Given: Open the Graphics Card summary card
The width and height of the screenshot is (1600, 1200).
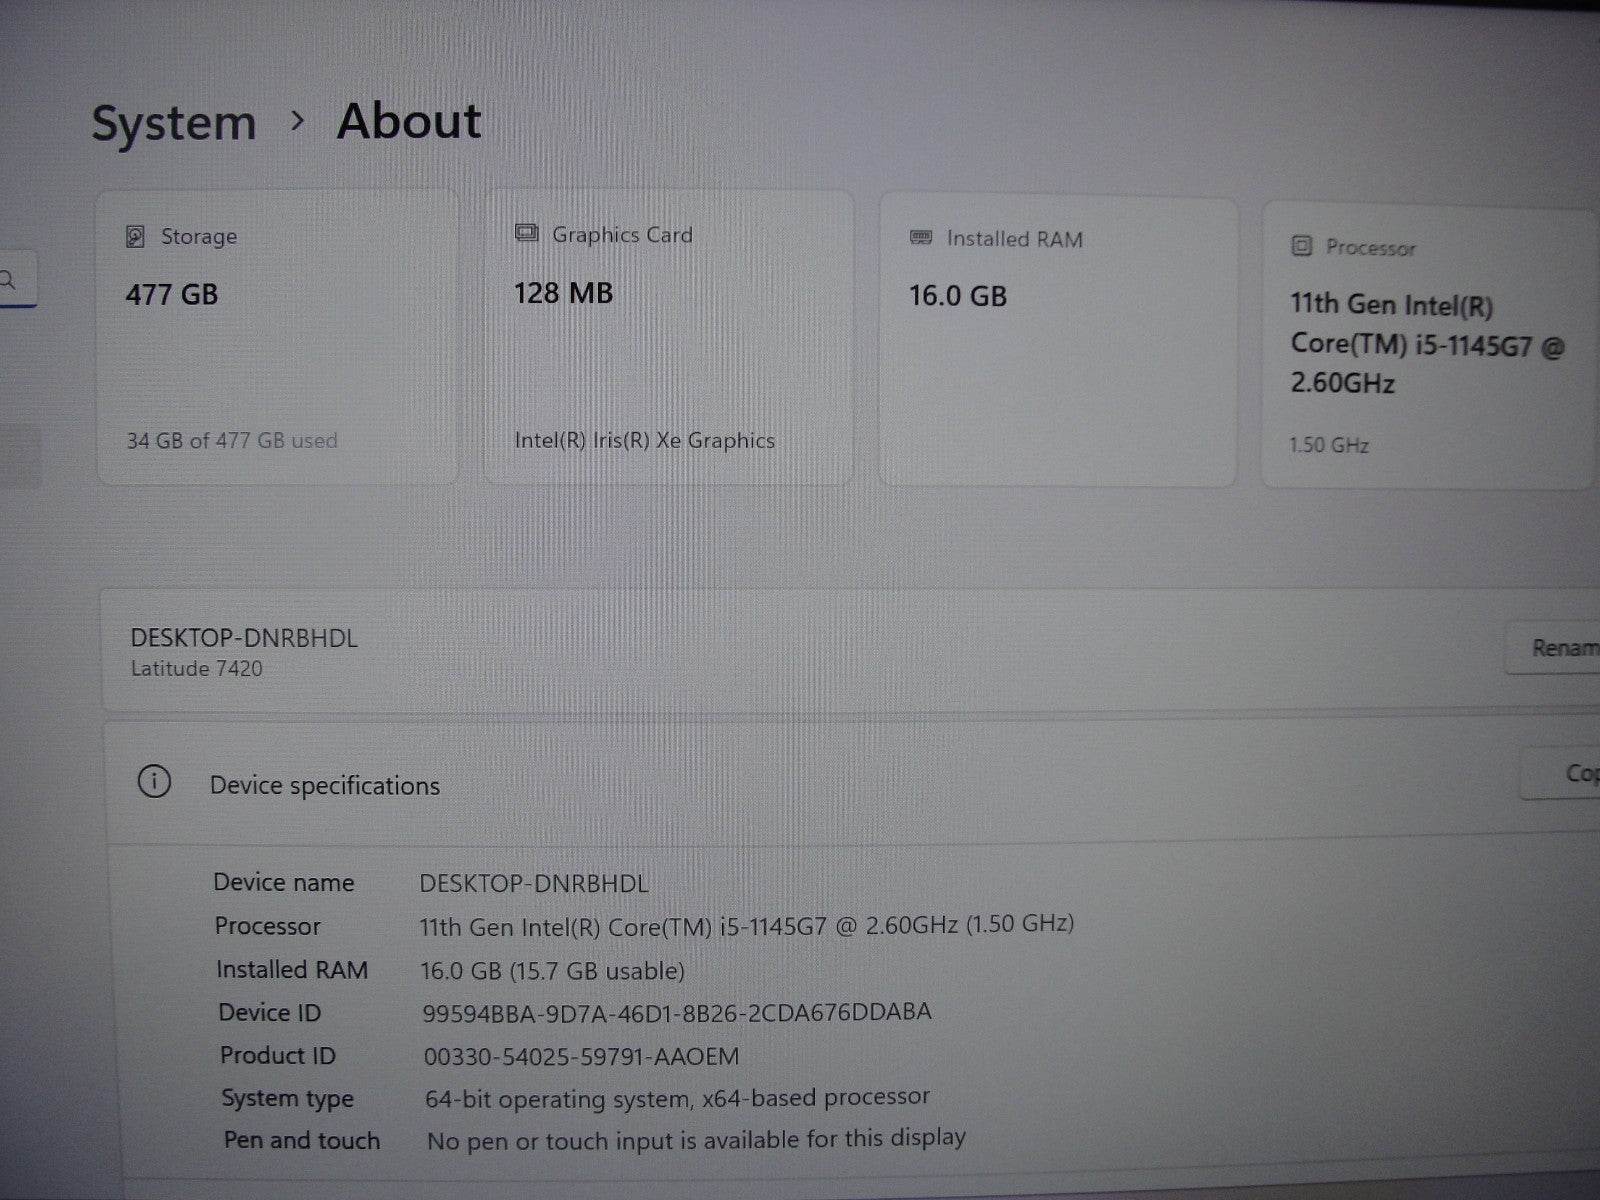Looking at the screenshot, I should 667,335.
